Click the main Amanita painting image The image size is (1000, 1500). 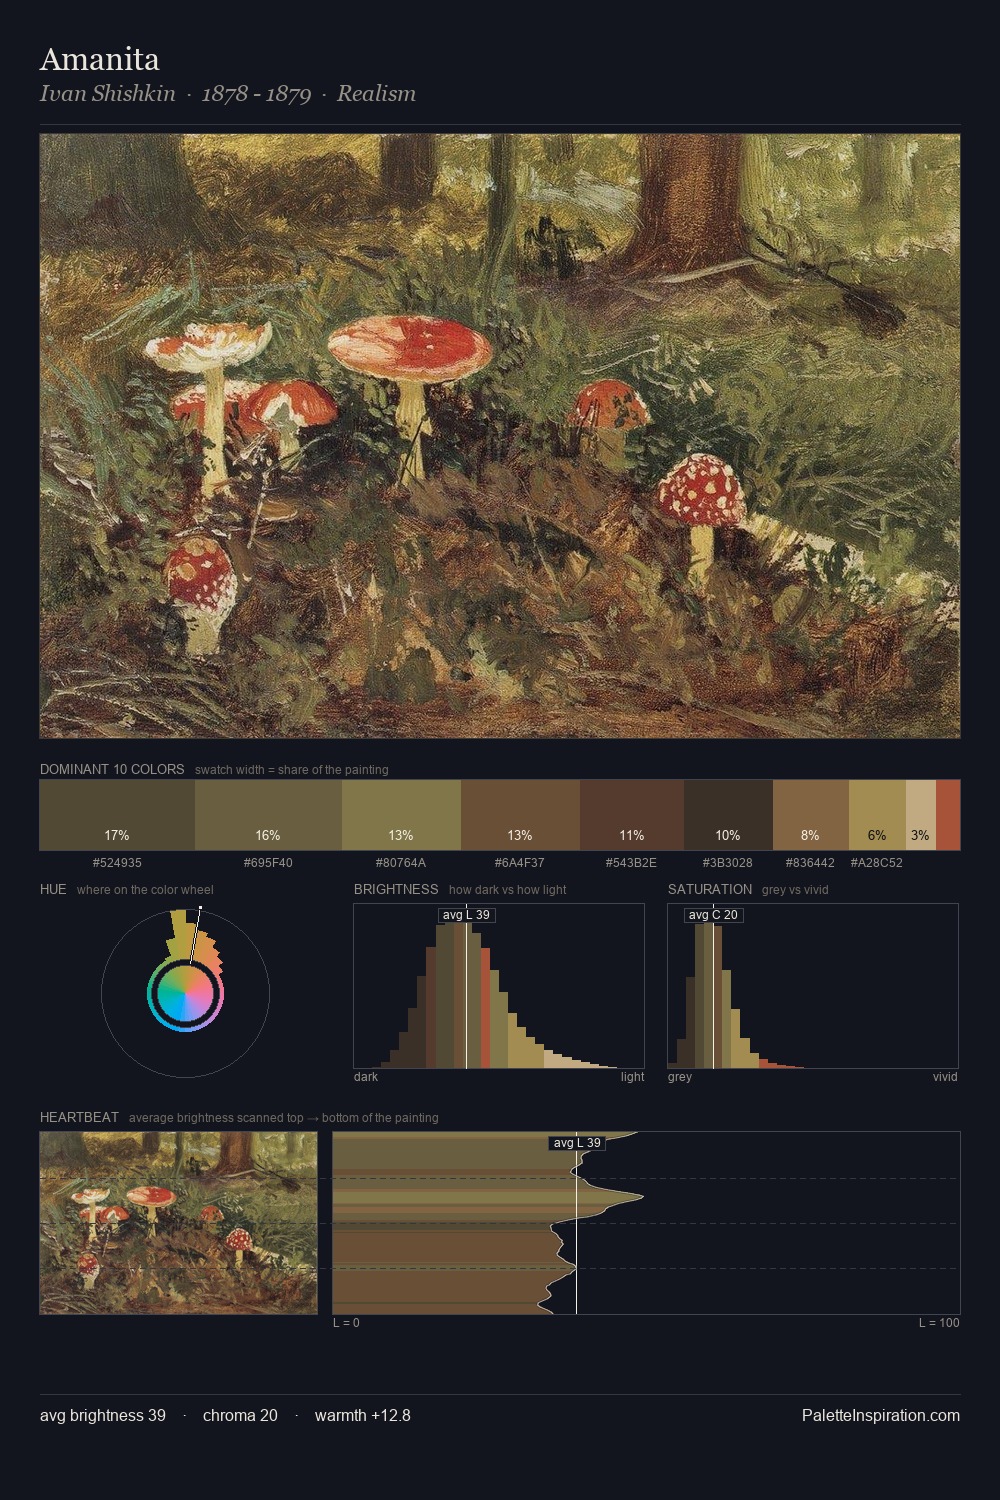[500, 436]
